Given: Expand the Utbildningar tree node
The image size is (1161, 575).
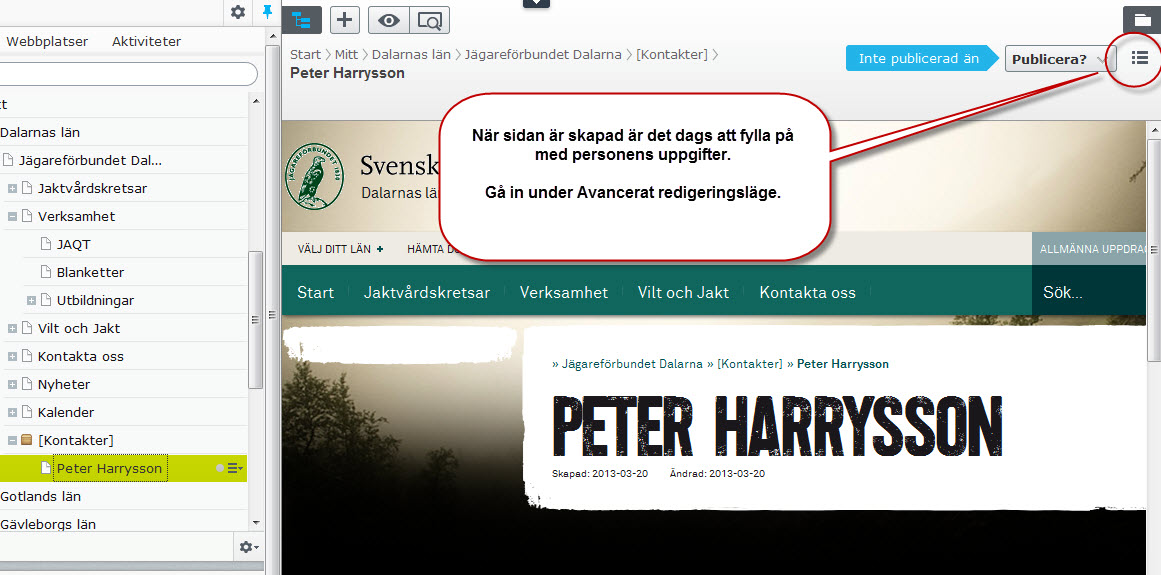Looking at the screenshot, I should 31,300.
